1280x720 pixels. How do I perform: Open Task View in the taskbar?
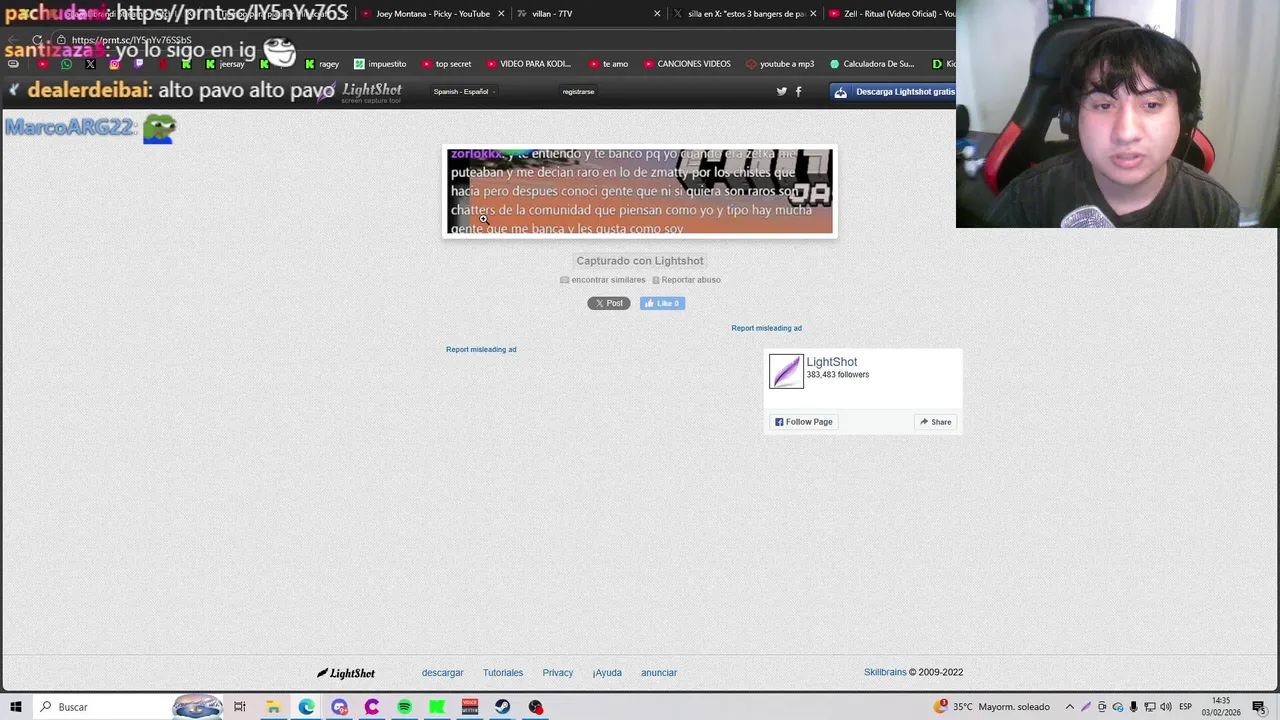pyautogui.click(x=240, y=707)
